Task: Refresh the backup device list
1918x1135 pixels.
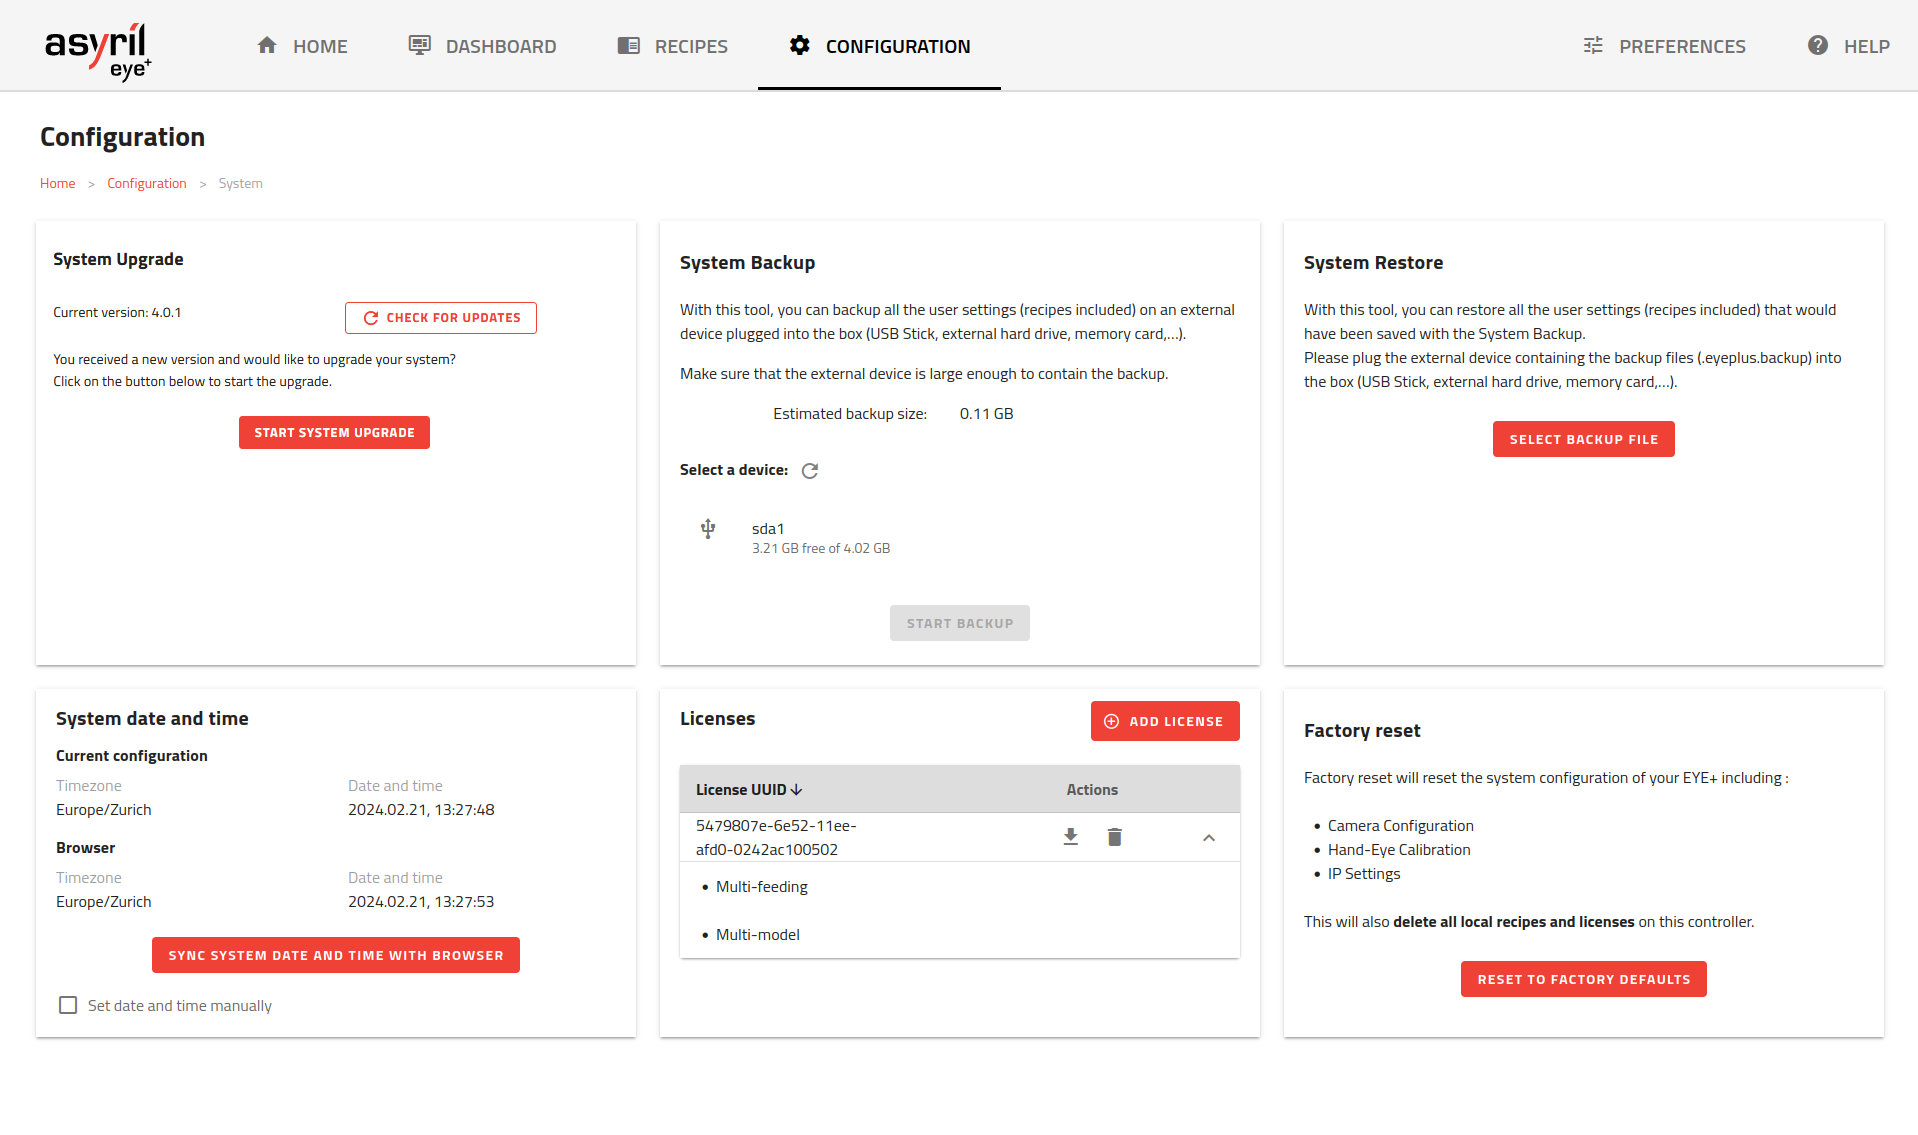Action: pyautogui.click(x=810, y=471)
